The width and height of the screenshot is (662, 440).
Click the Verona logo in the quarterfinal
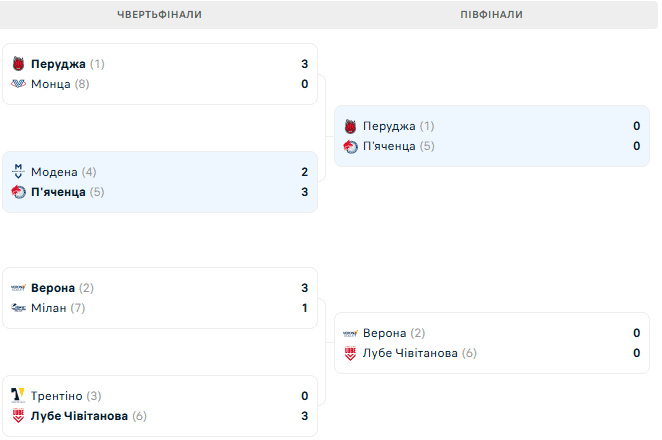point(18,288)
